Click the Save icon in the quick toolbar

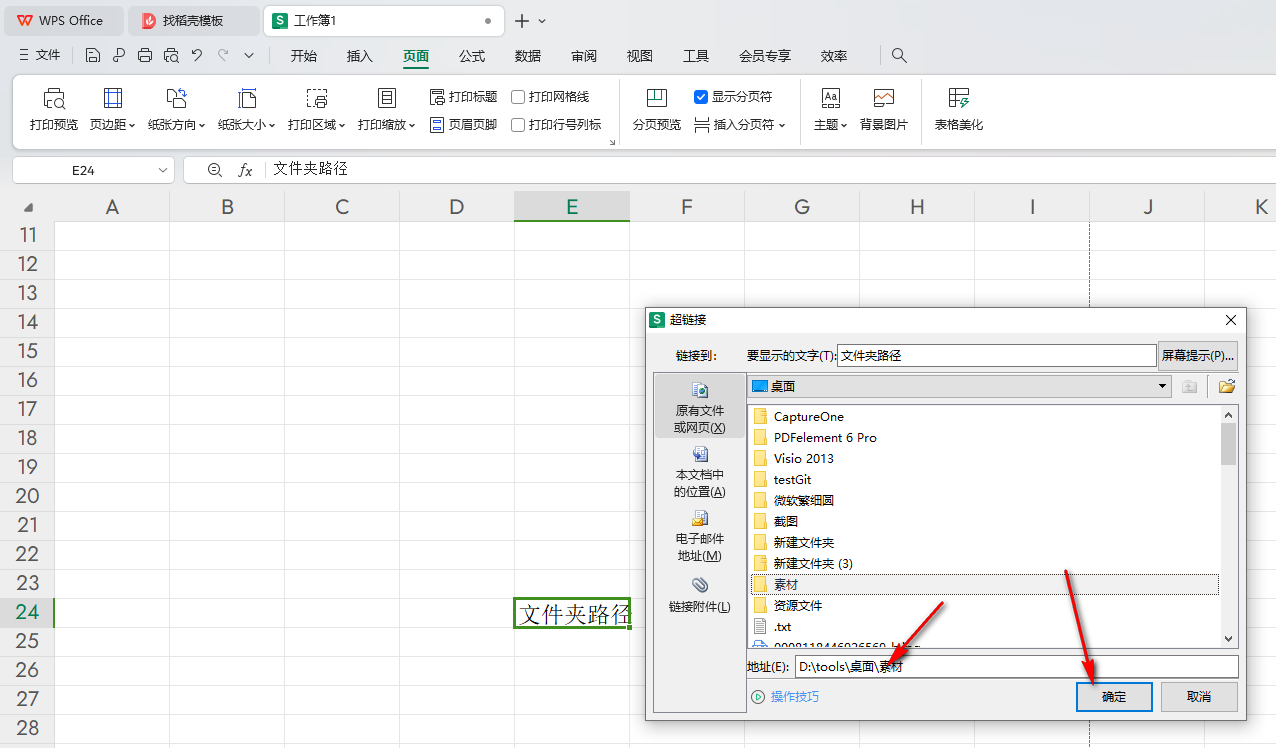click(93, 55)
